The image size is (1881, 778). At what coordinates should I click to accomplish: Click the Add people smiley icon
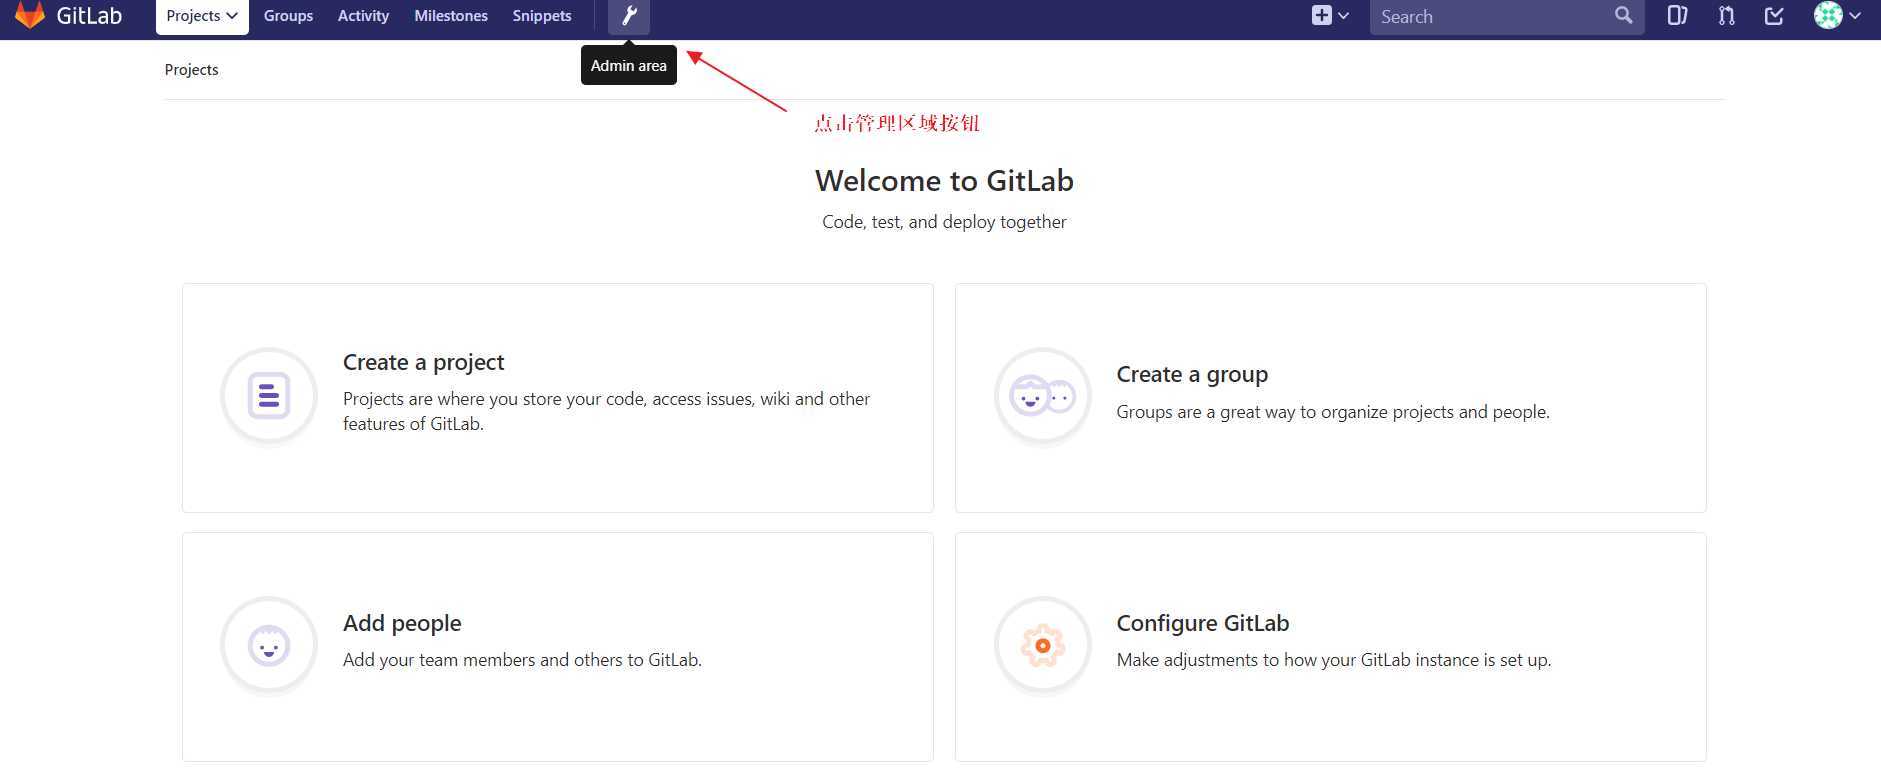pos(269,645)
